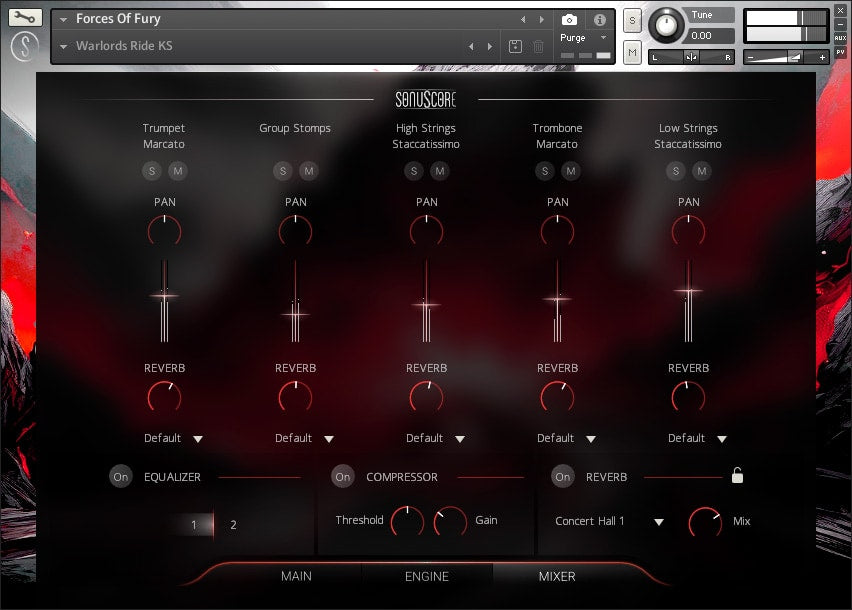Switch to the MAIN tab

point(296,576)
